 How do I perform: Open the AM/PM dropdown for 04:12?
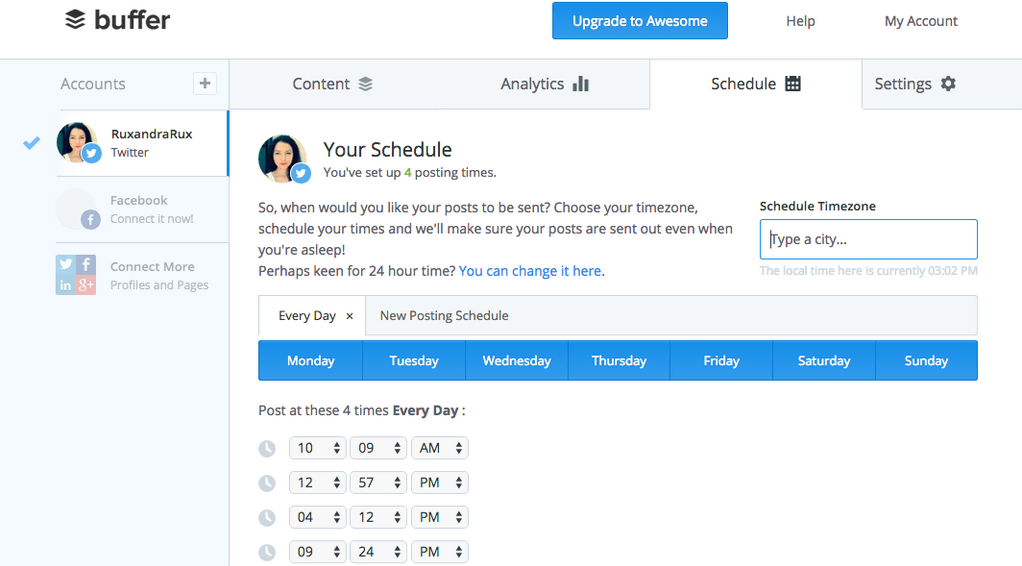[x=440, y=518]
